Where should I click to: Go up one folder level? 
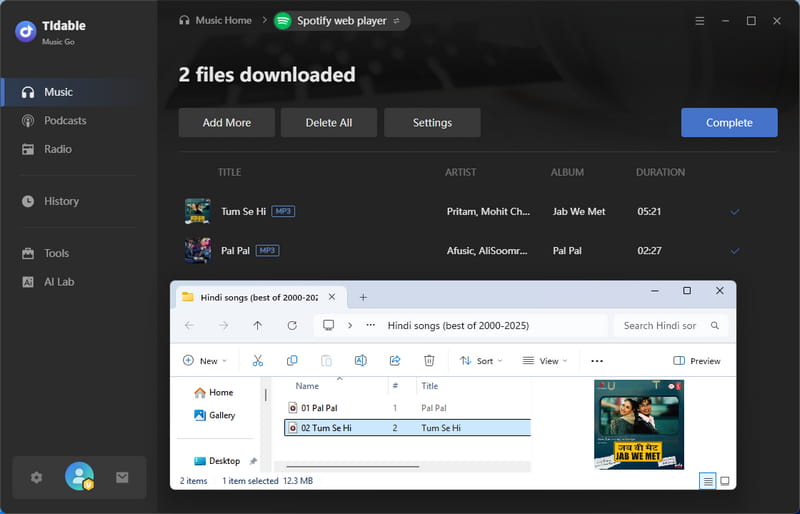[x=258, y=326]
